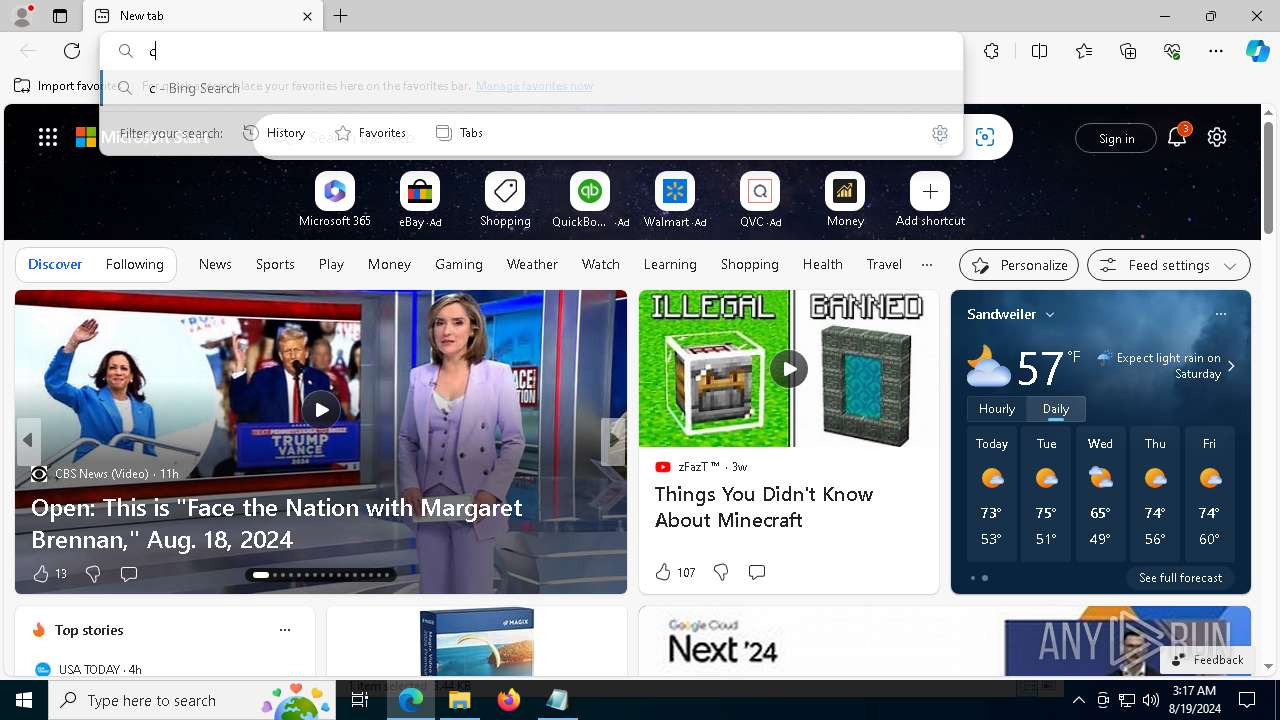Open the notifications bell icon
Viewport: 1280px width, 720px height.
coord(1177,137)
